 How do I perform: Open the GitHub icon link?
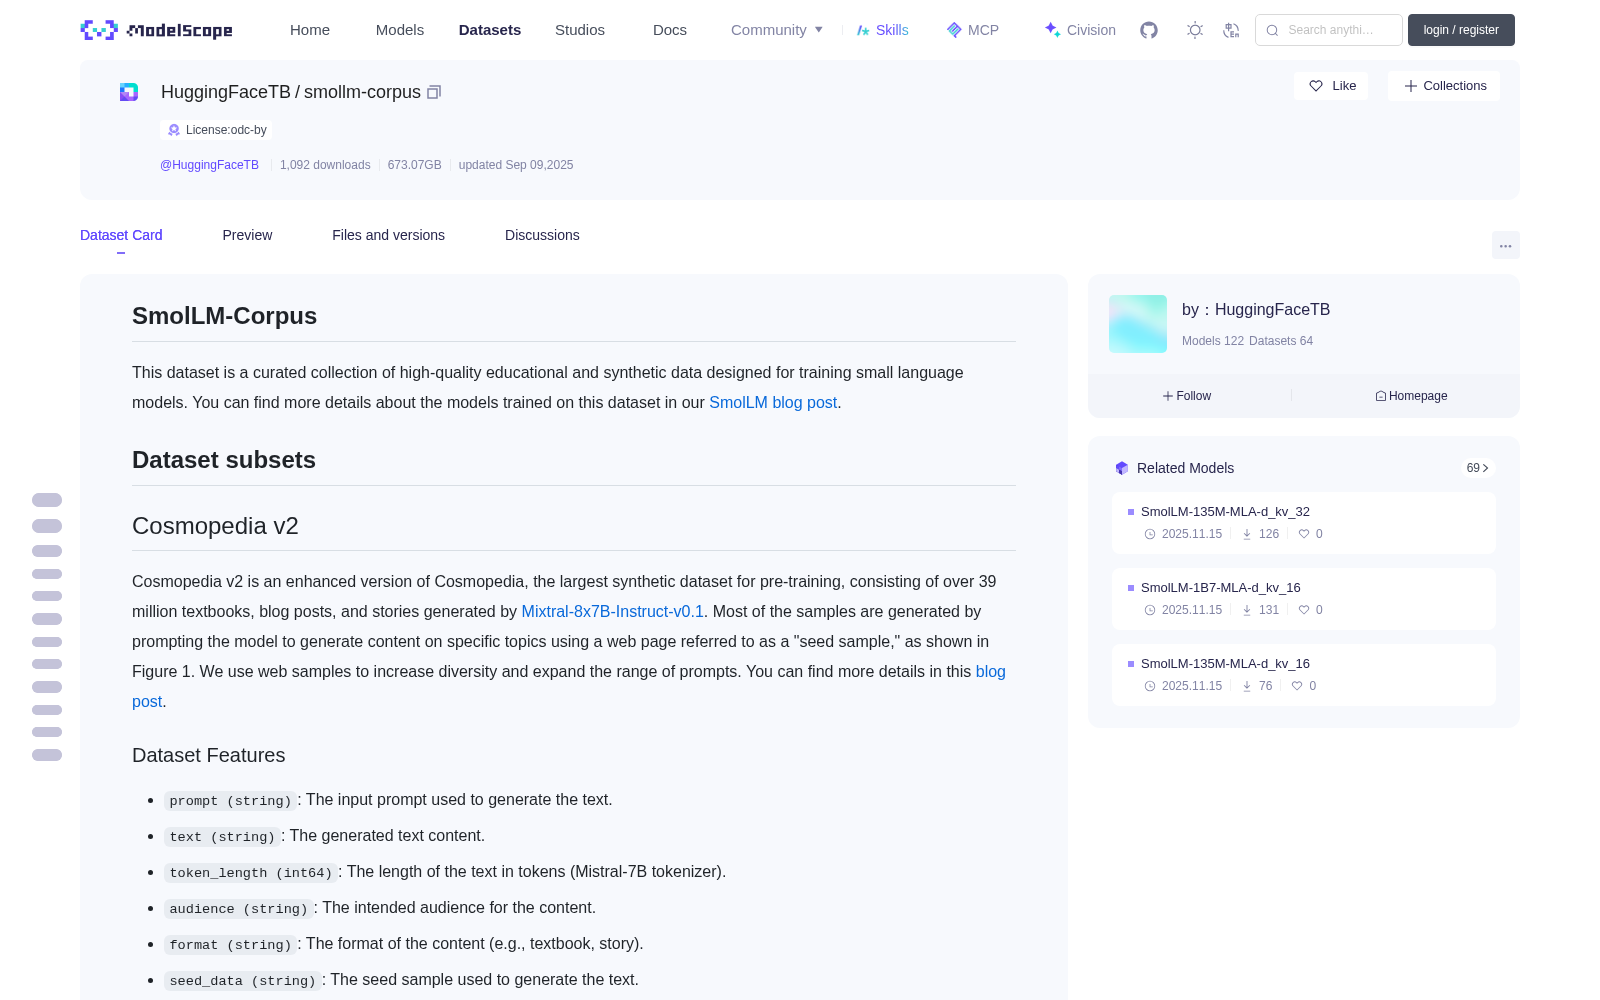pyautogui.click(x=1149, y=30)
